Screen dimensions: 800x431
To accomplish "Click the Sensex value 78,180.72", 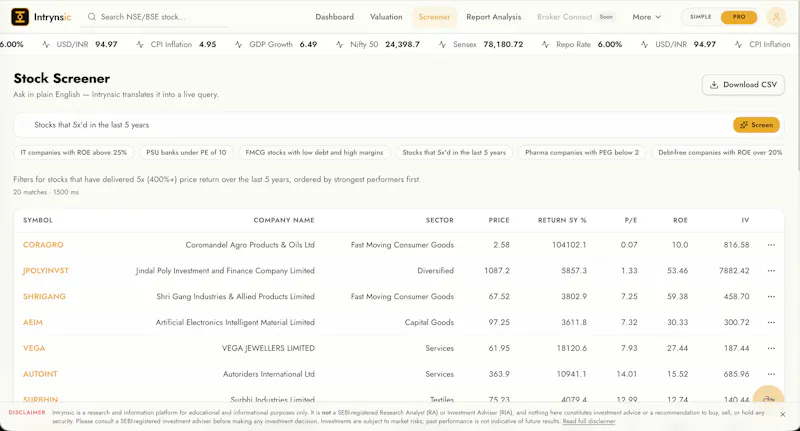I will (503, 44).
